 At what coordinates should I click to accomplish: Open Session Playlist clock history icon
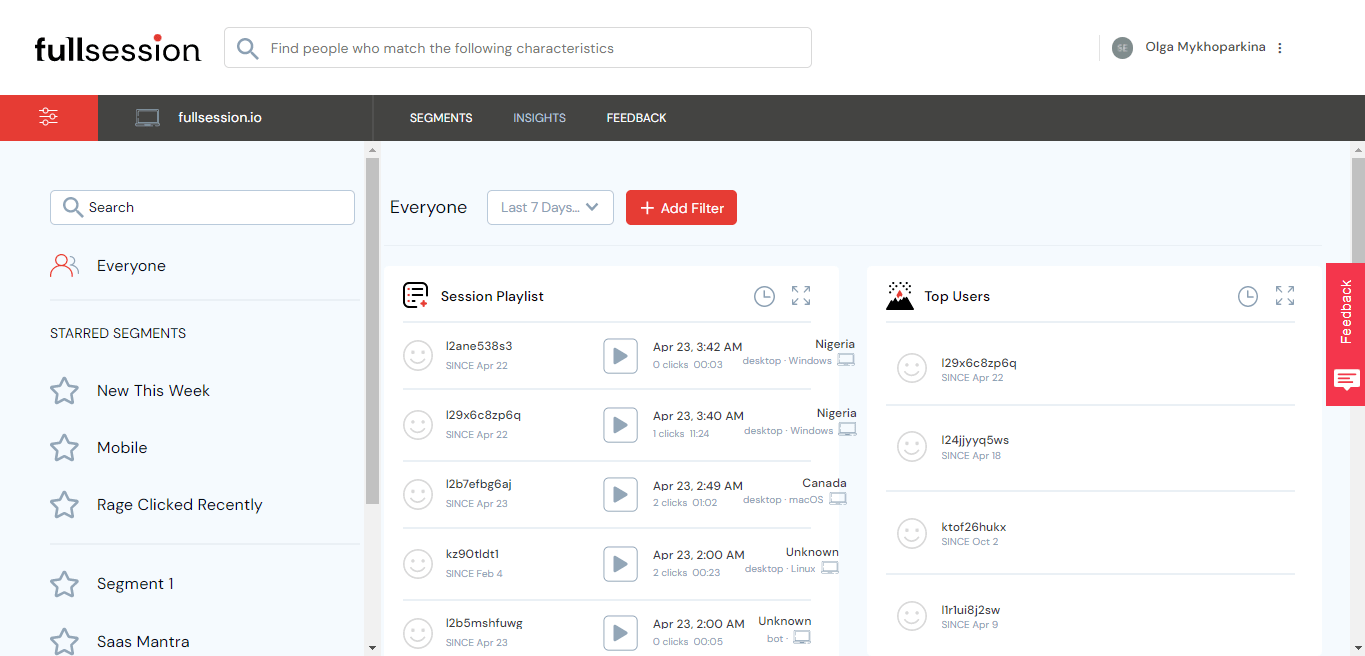764,296
